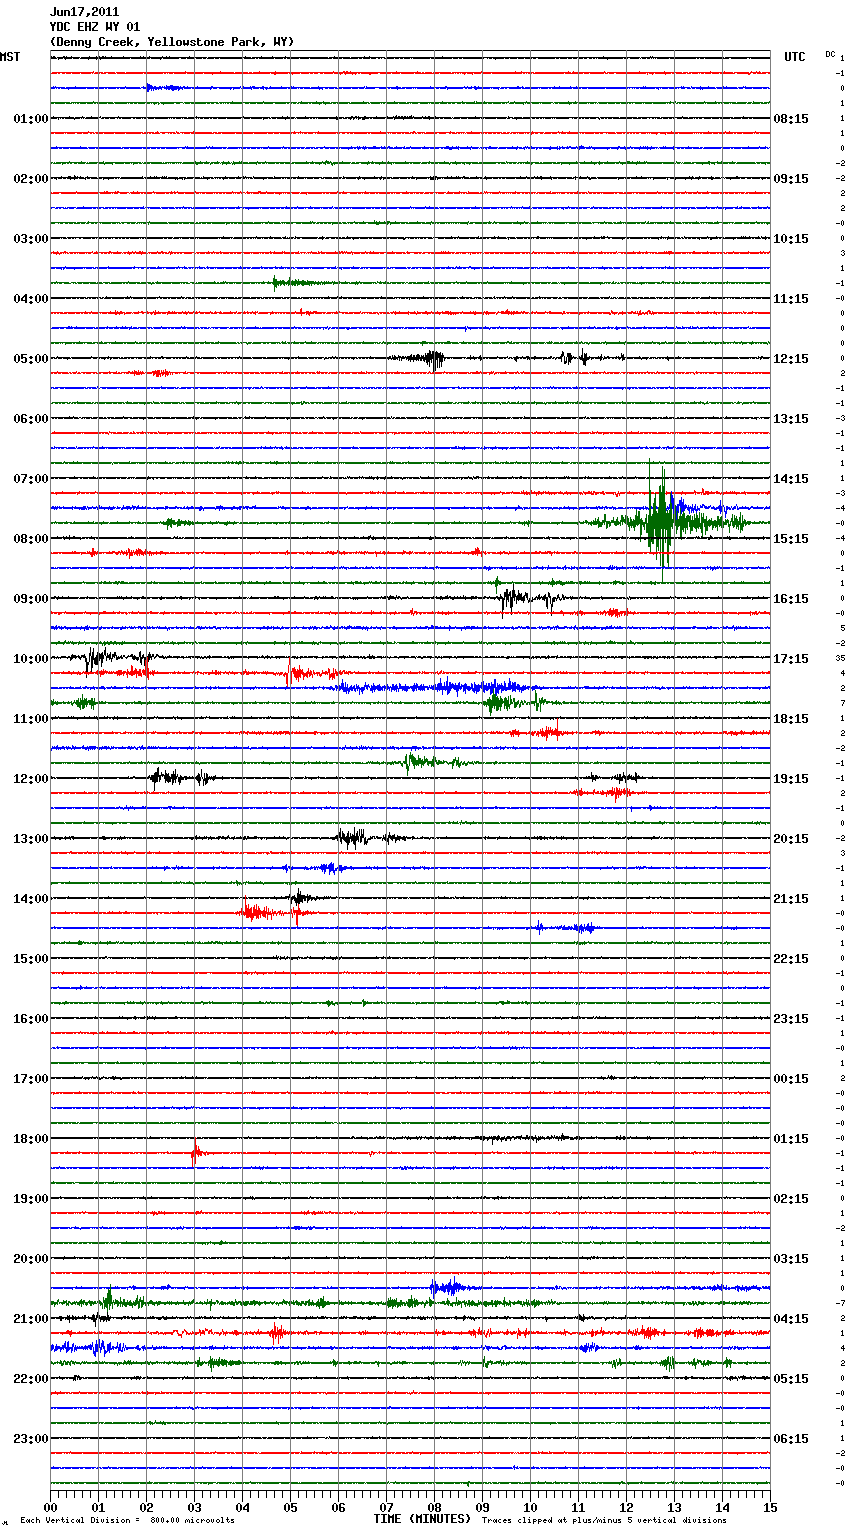Click the 14:15 UTC time label
This screenshot has width=850, height=1534.
point(791,479)
